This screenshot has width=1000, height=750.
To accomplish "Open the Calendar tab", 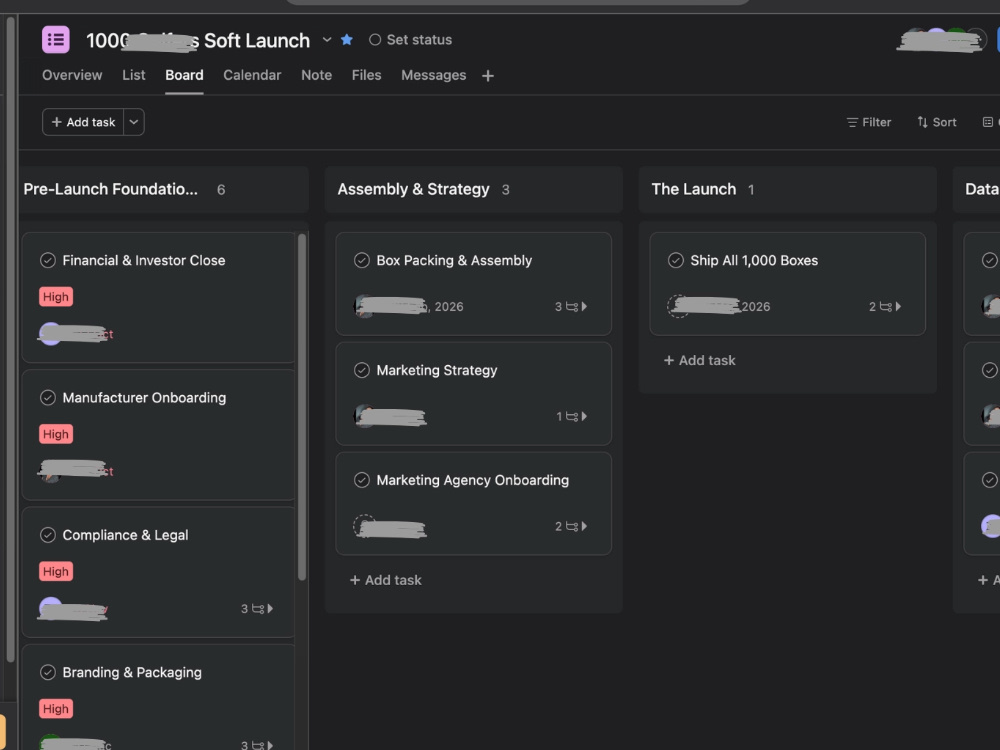I will click(x=252, y=75).
